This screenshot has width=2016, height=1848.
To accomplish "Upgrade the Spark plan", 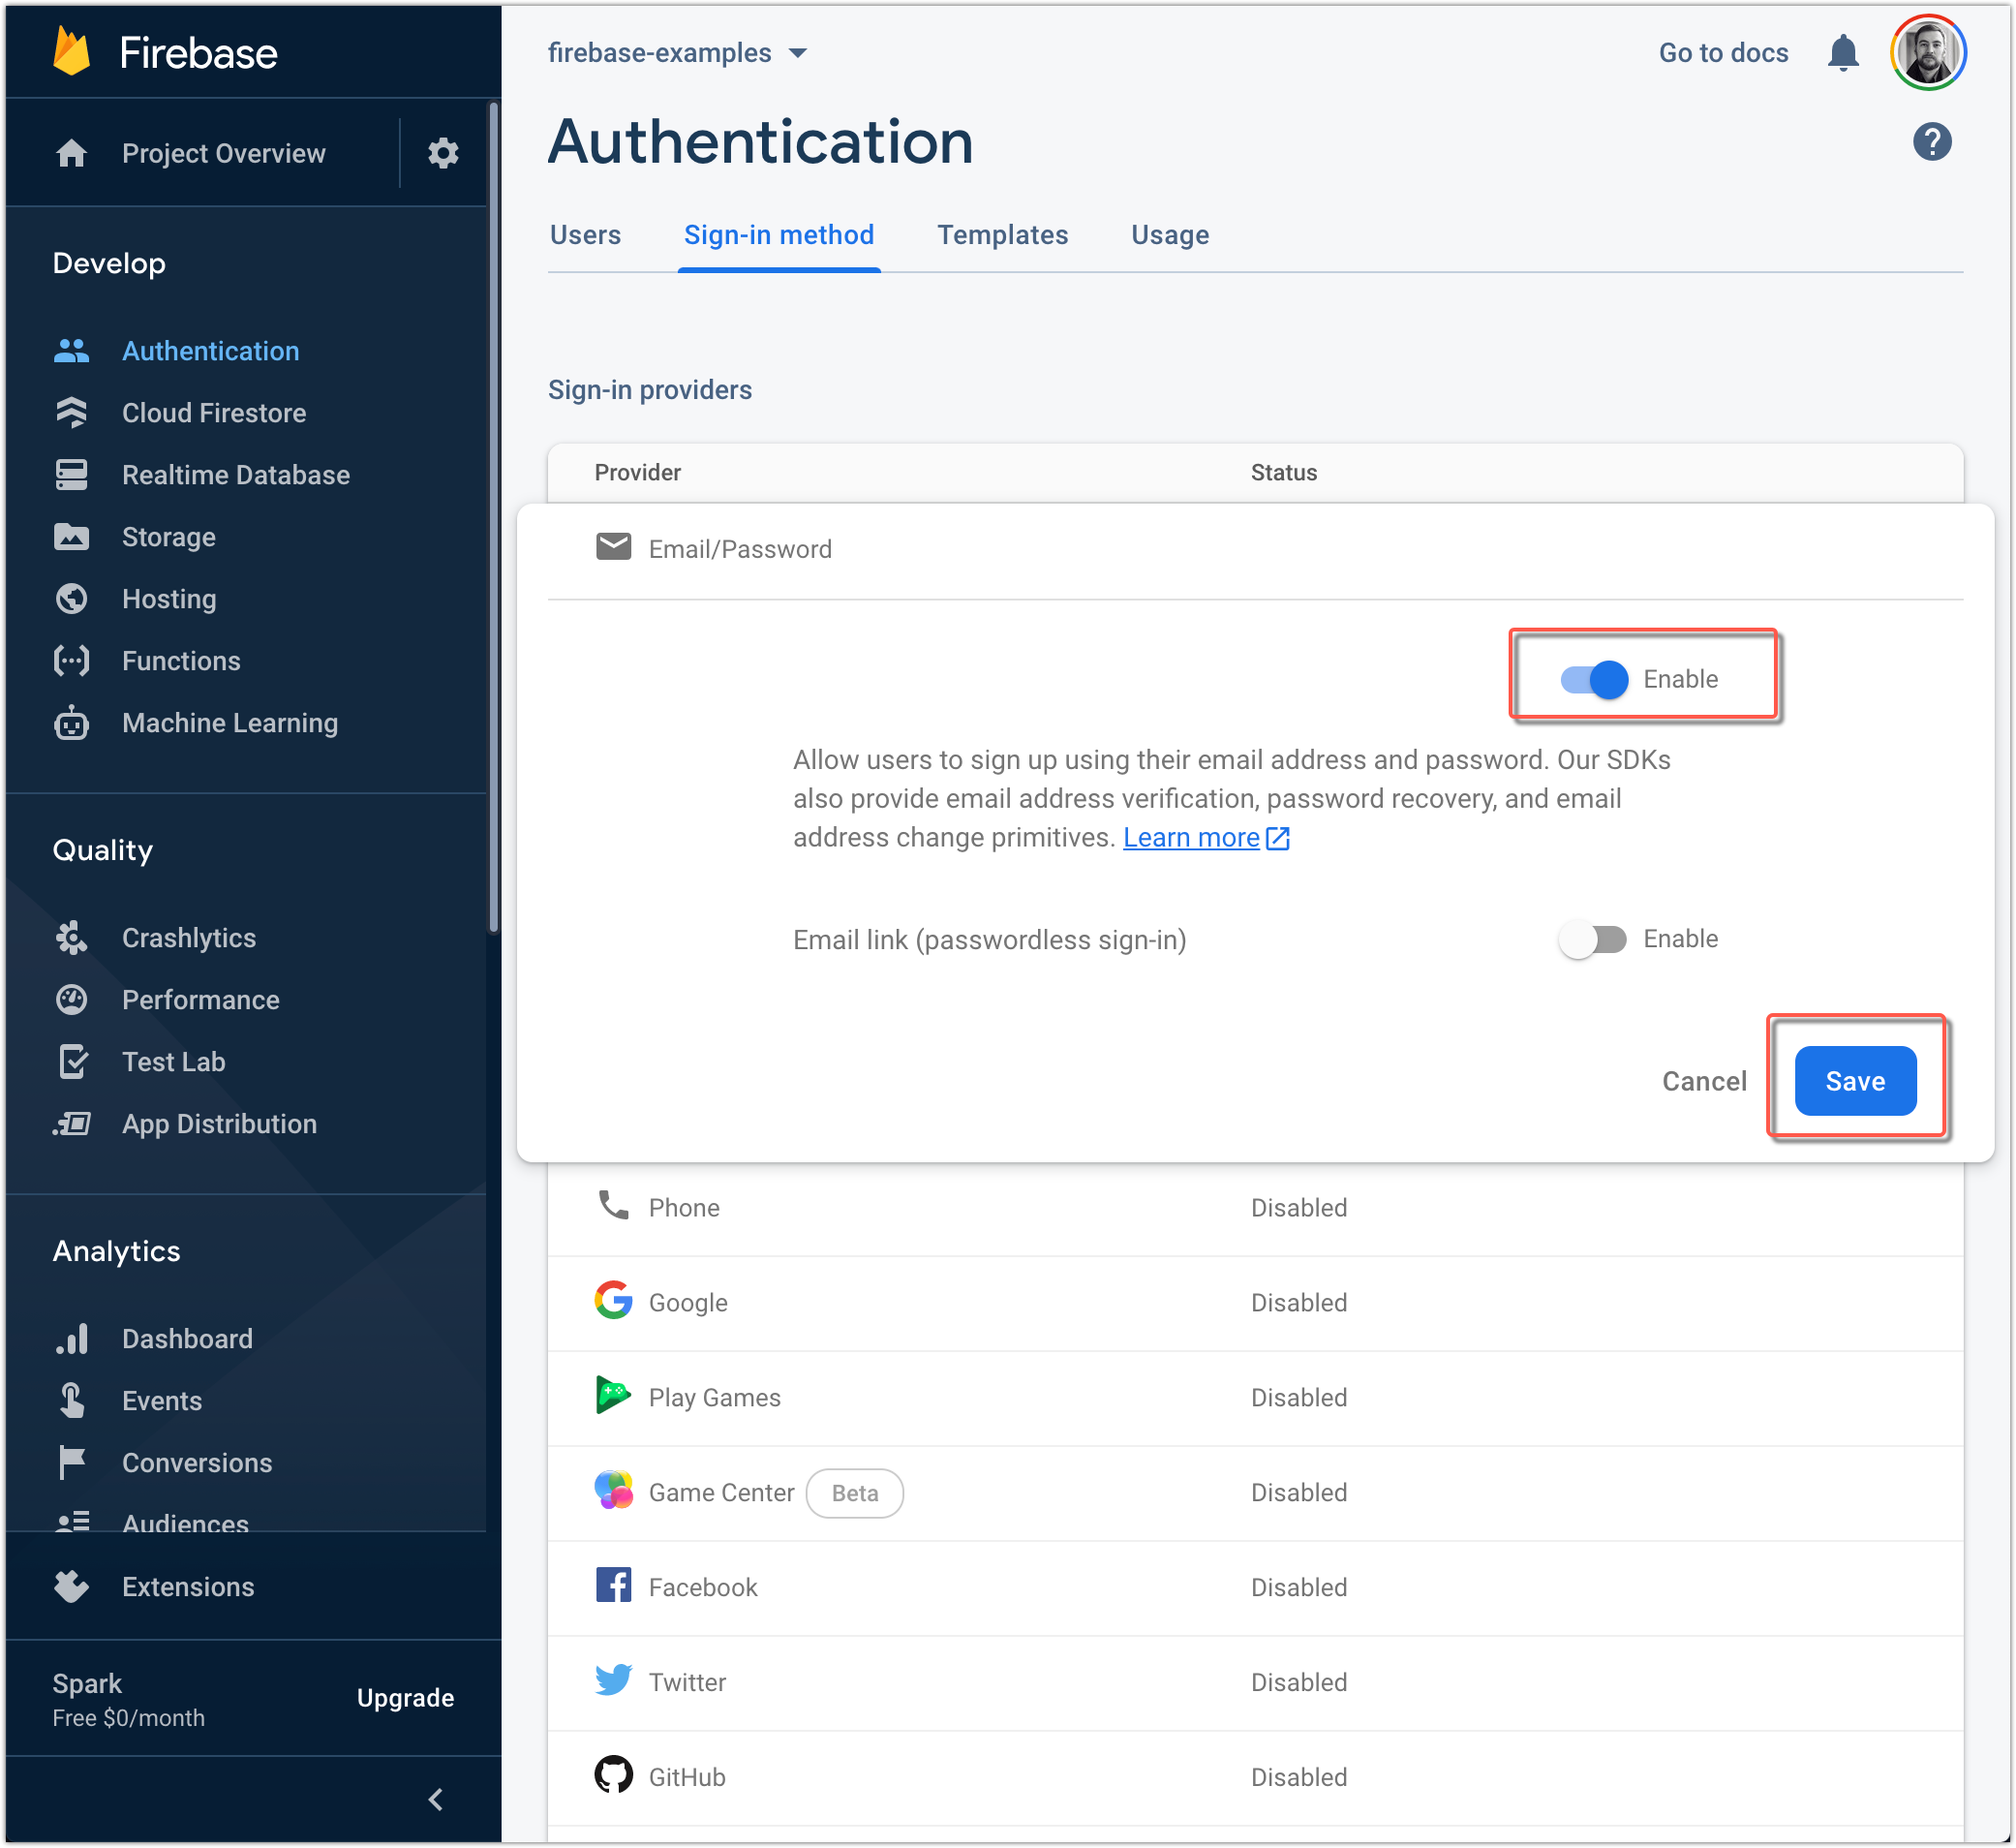I will point(406,1698).
